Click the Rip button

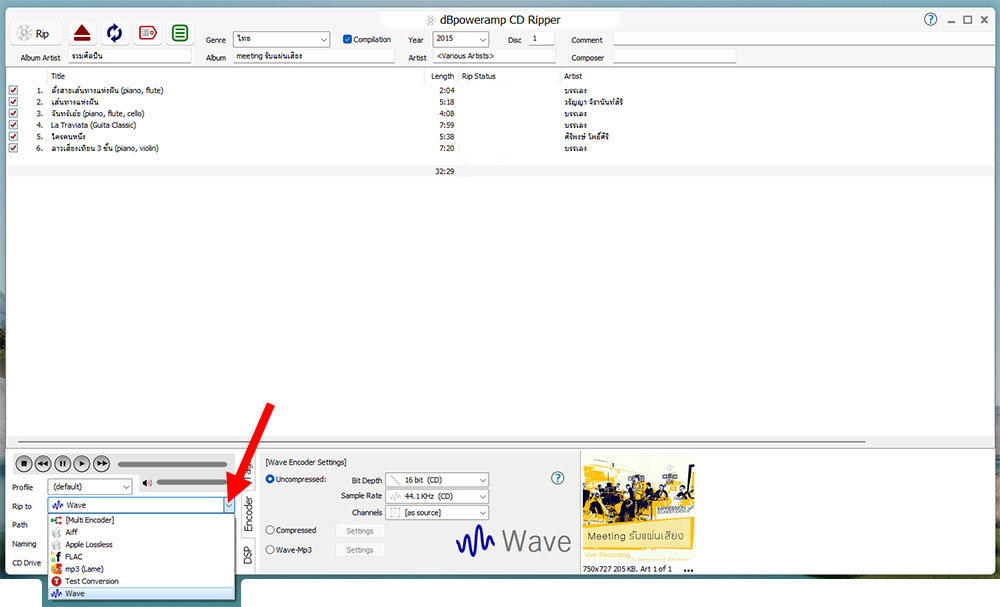pyautogui.click(x=36, y=33)
